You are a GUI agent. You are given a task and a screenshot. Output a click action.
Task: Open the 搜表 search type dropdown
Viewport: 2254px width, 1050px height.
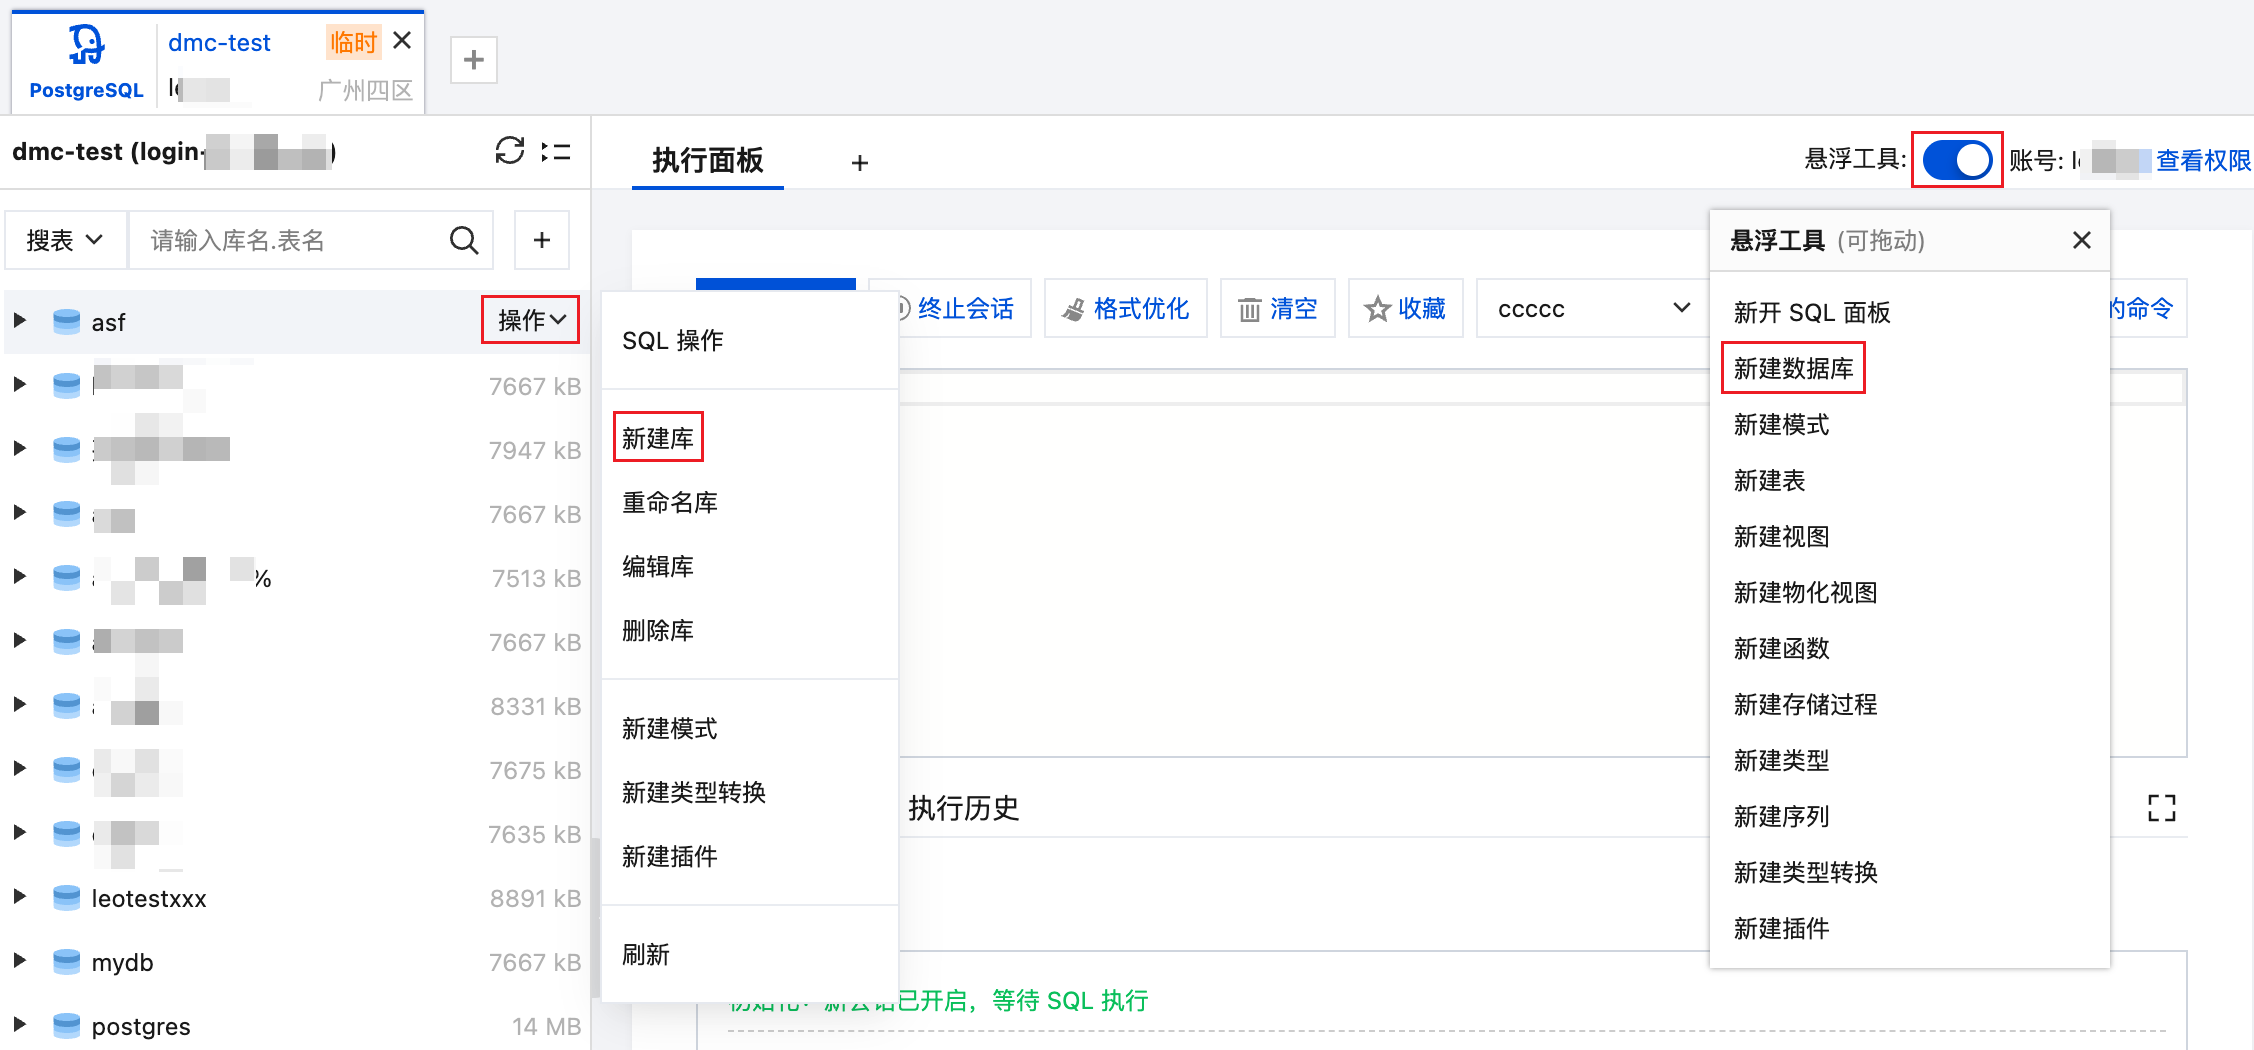coord(65,240)
